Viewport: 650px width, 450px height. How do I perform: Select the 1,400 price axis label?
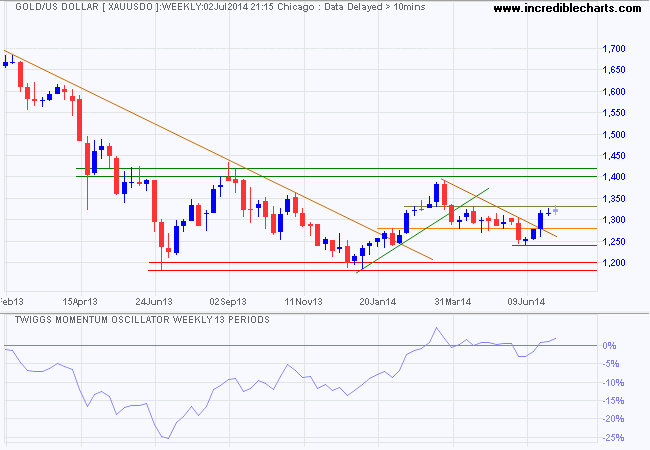[614, 177]
